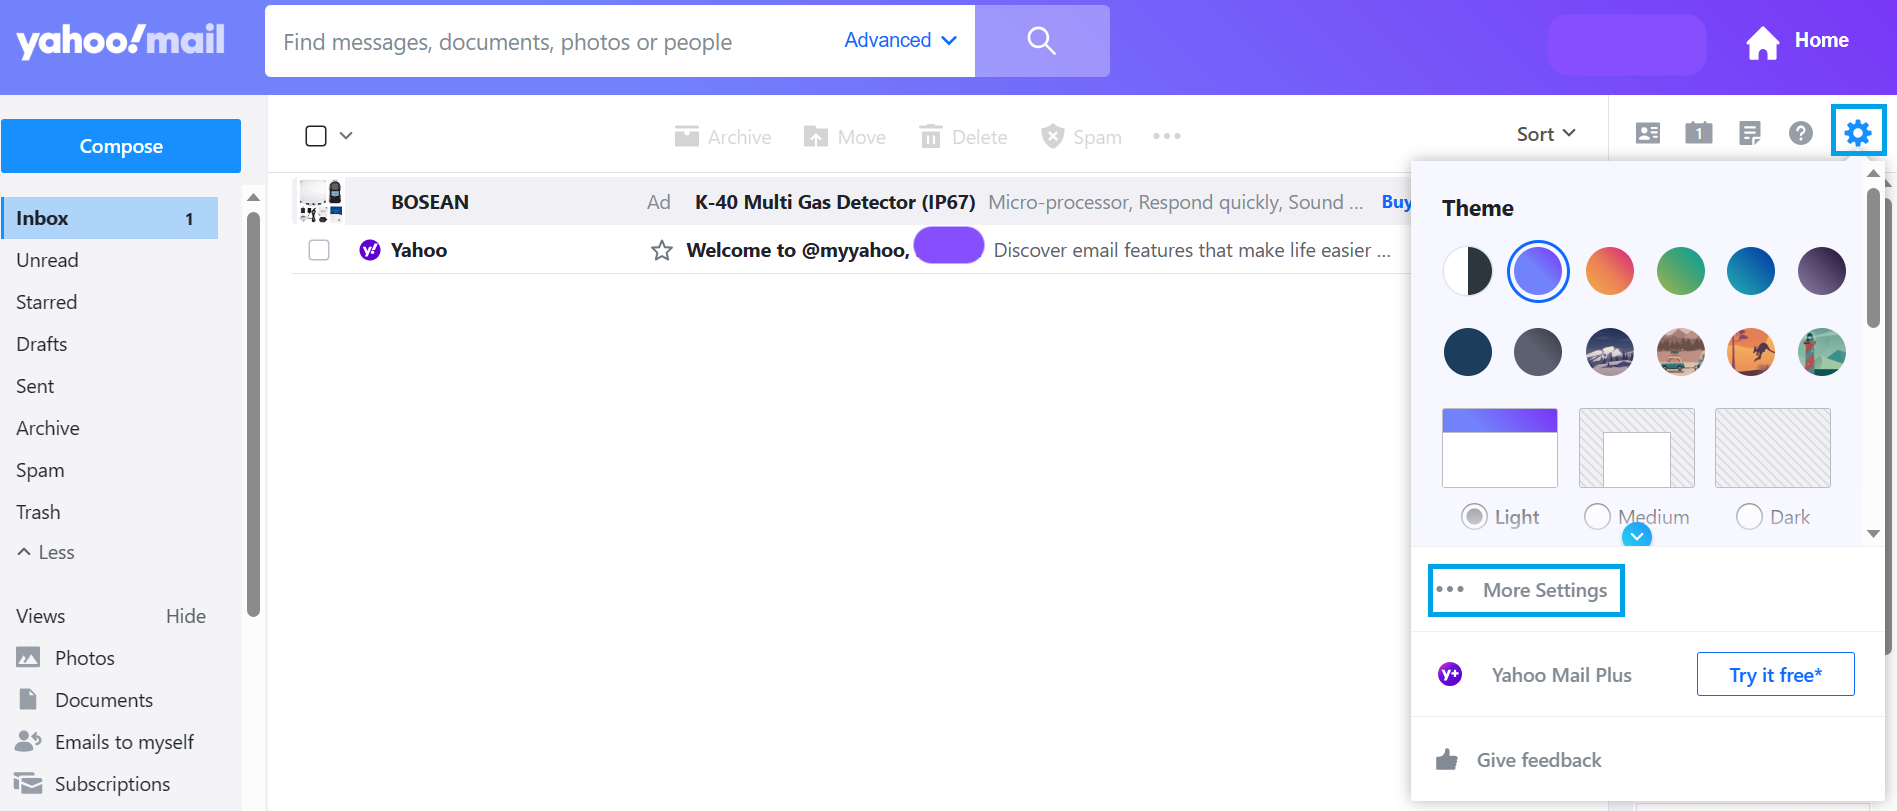The image size is (1897, 811).
Task: Collapse folders with the Less chevron
Action: point(24,552)
